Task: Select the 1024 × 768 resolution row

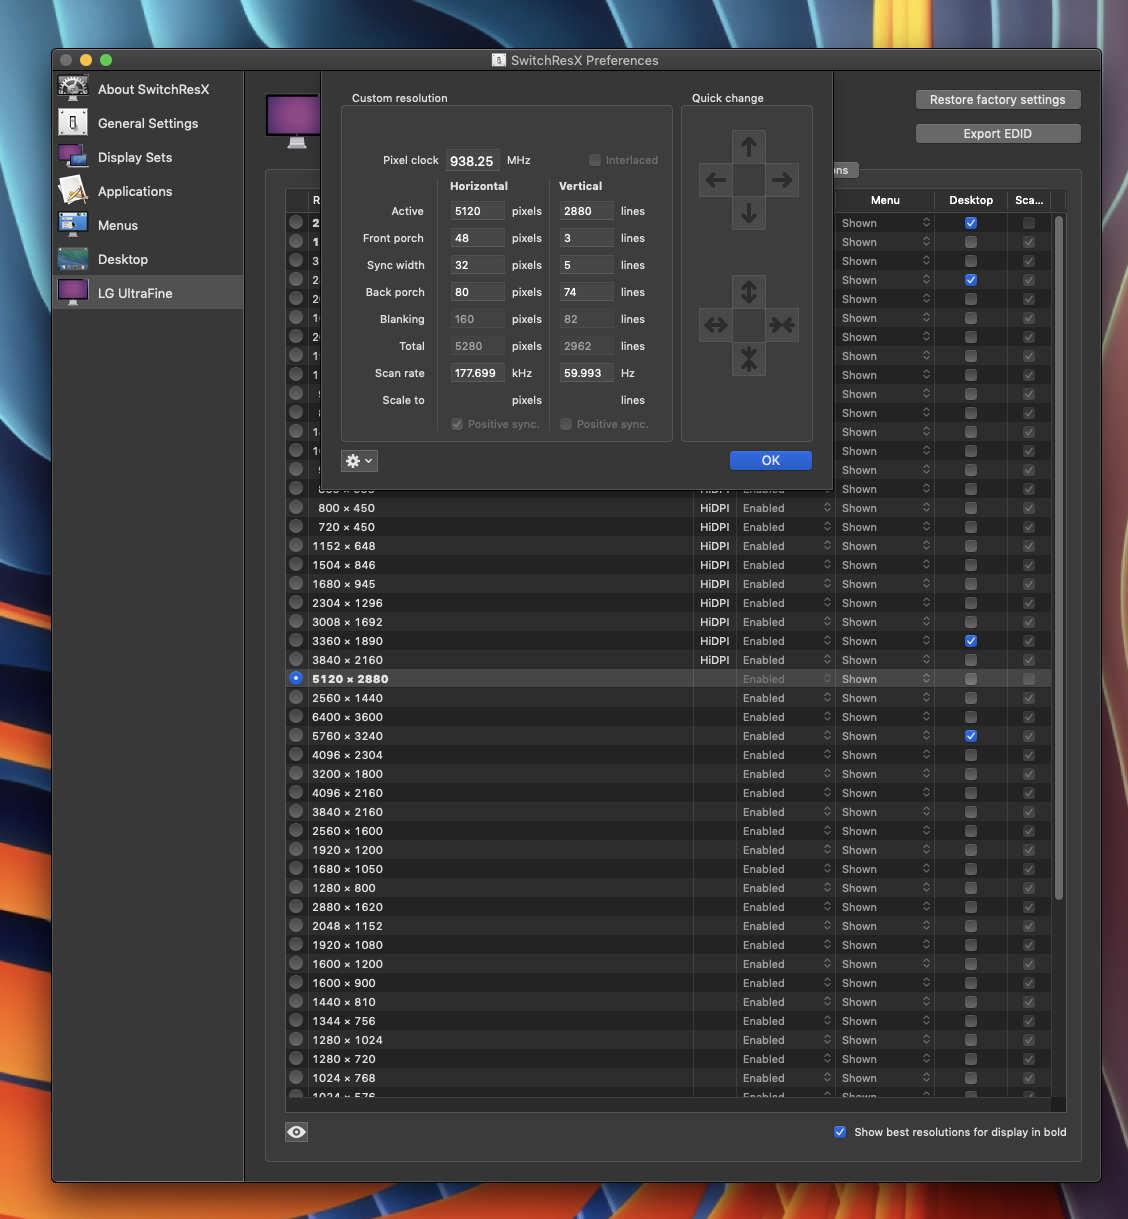Action: click(x=668, y=1078)
